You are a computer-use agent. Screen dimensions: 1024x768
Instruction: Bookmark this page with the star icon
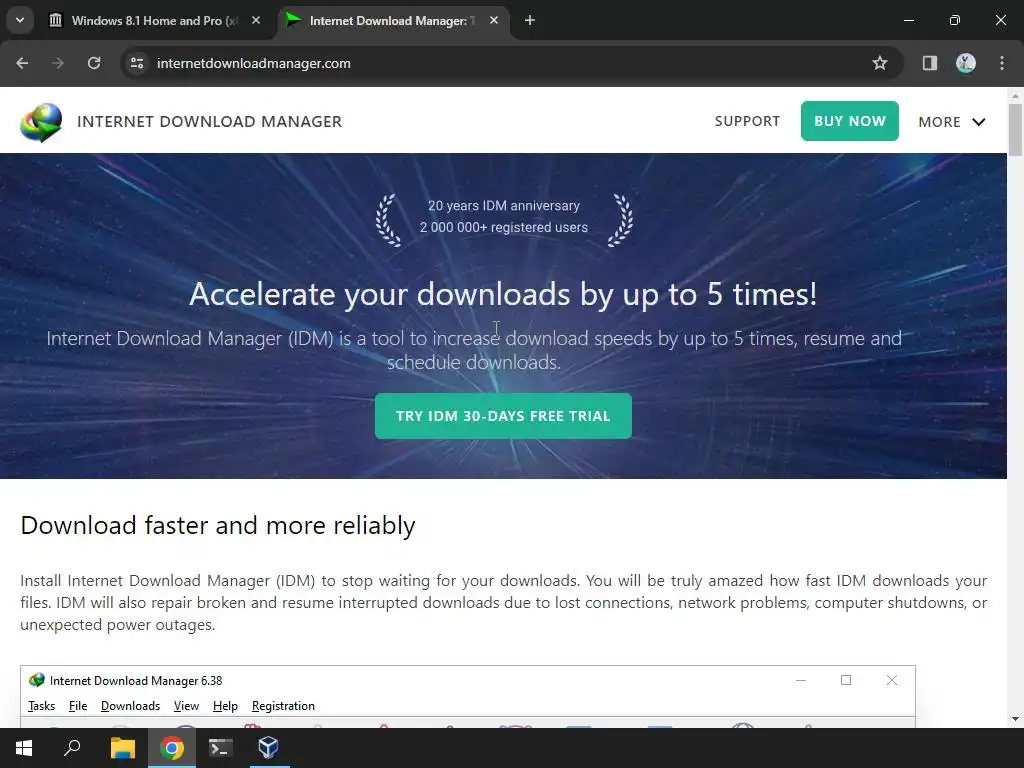[x=880, y=63]
